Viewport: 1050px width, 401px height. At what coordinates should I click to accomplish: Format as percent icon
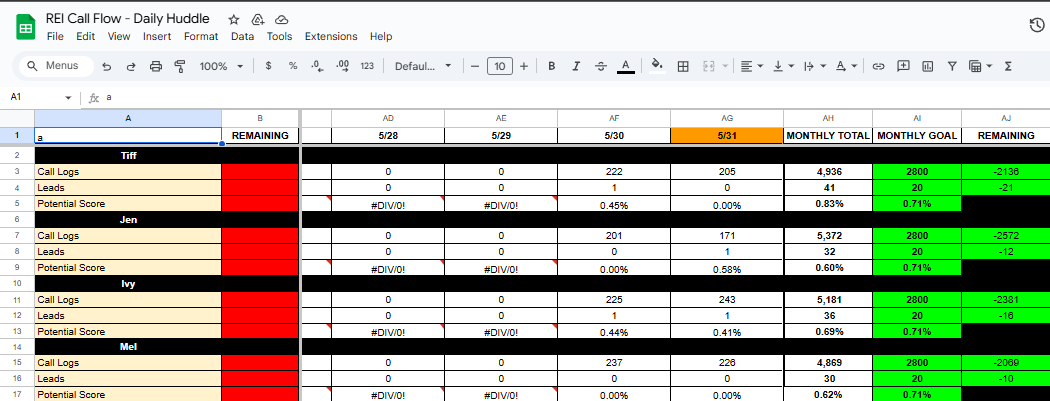click(293, 66)
